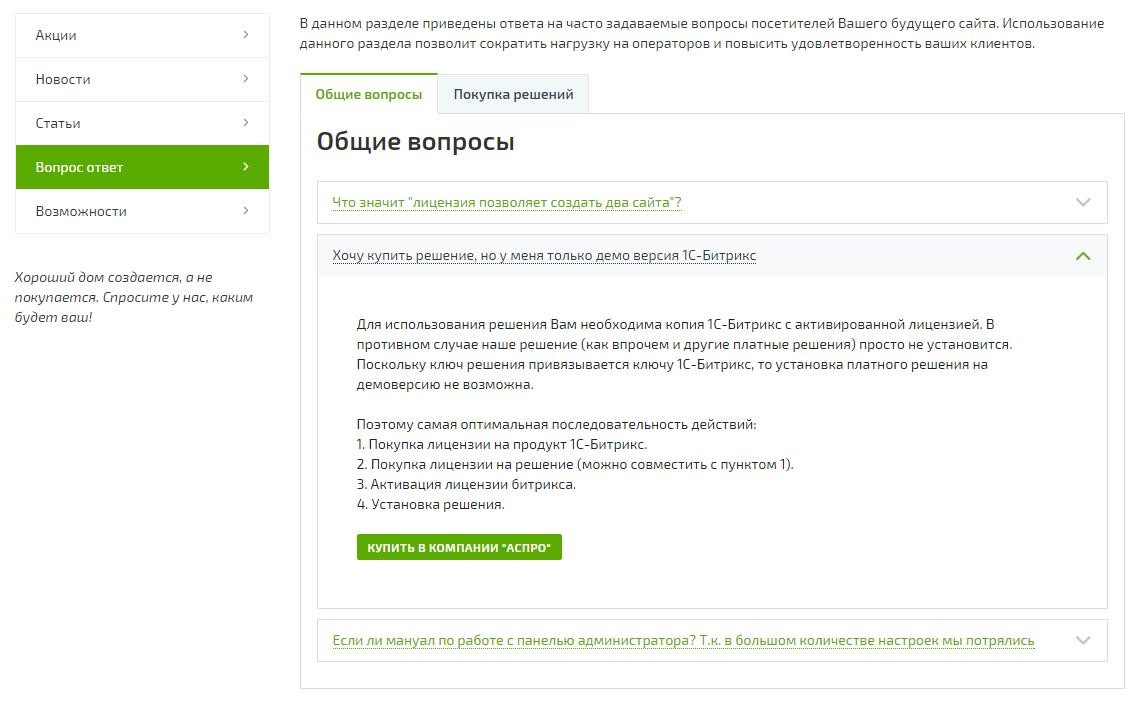Image resolution: width=1142 pixels, height=706 pixels.
Task: Open the Акции sidebar item
Action: (x=142, y=35)
